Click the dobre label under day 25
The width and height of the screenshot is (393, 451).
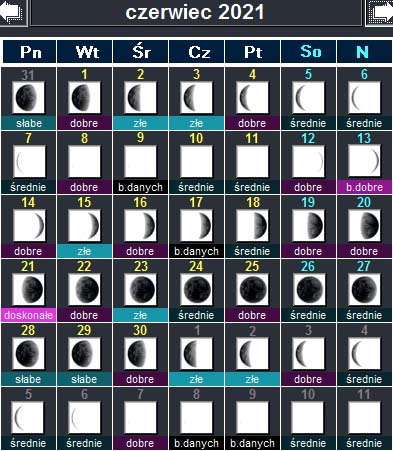pyautogui.click(x=252, y=315)
